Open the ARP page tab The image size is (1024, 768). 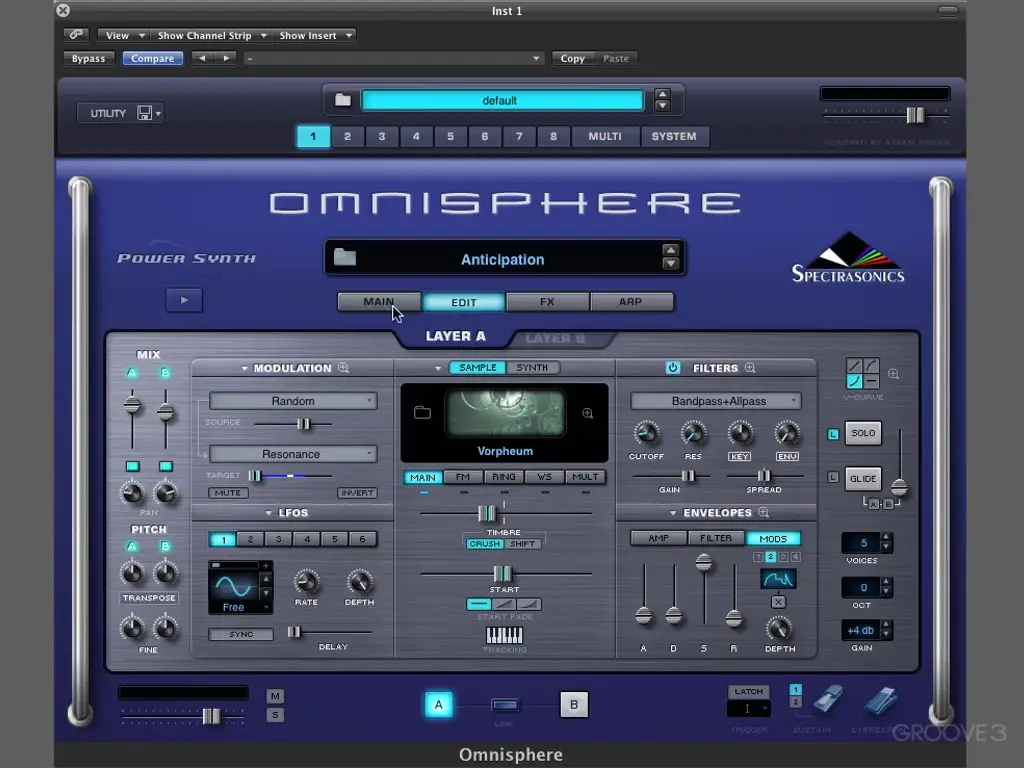(631, 302)
